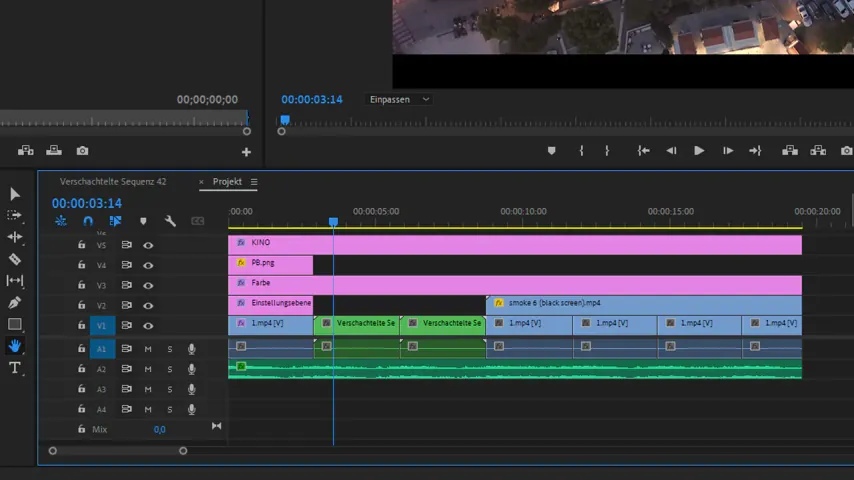Select the Ripple Edit tool
This screenshot has height=480, width=854.
[15, 237]
